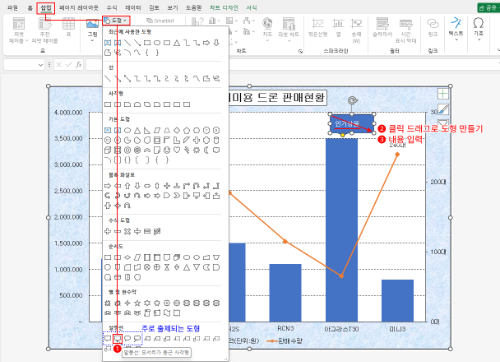Click the 공유 (Share) button

click(488, 8)
